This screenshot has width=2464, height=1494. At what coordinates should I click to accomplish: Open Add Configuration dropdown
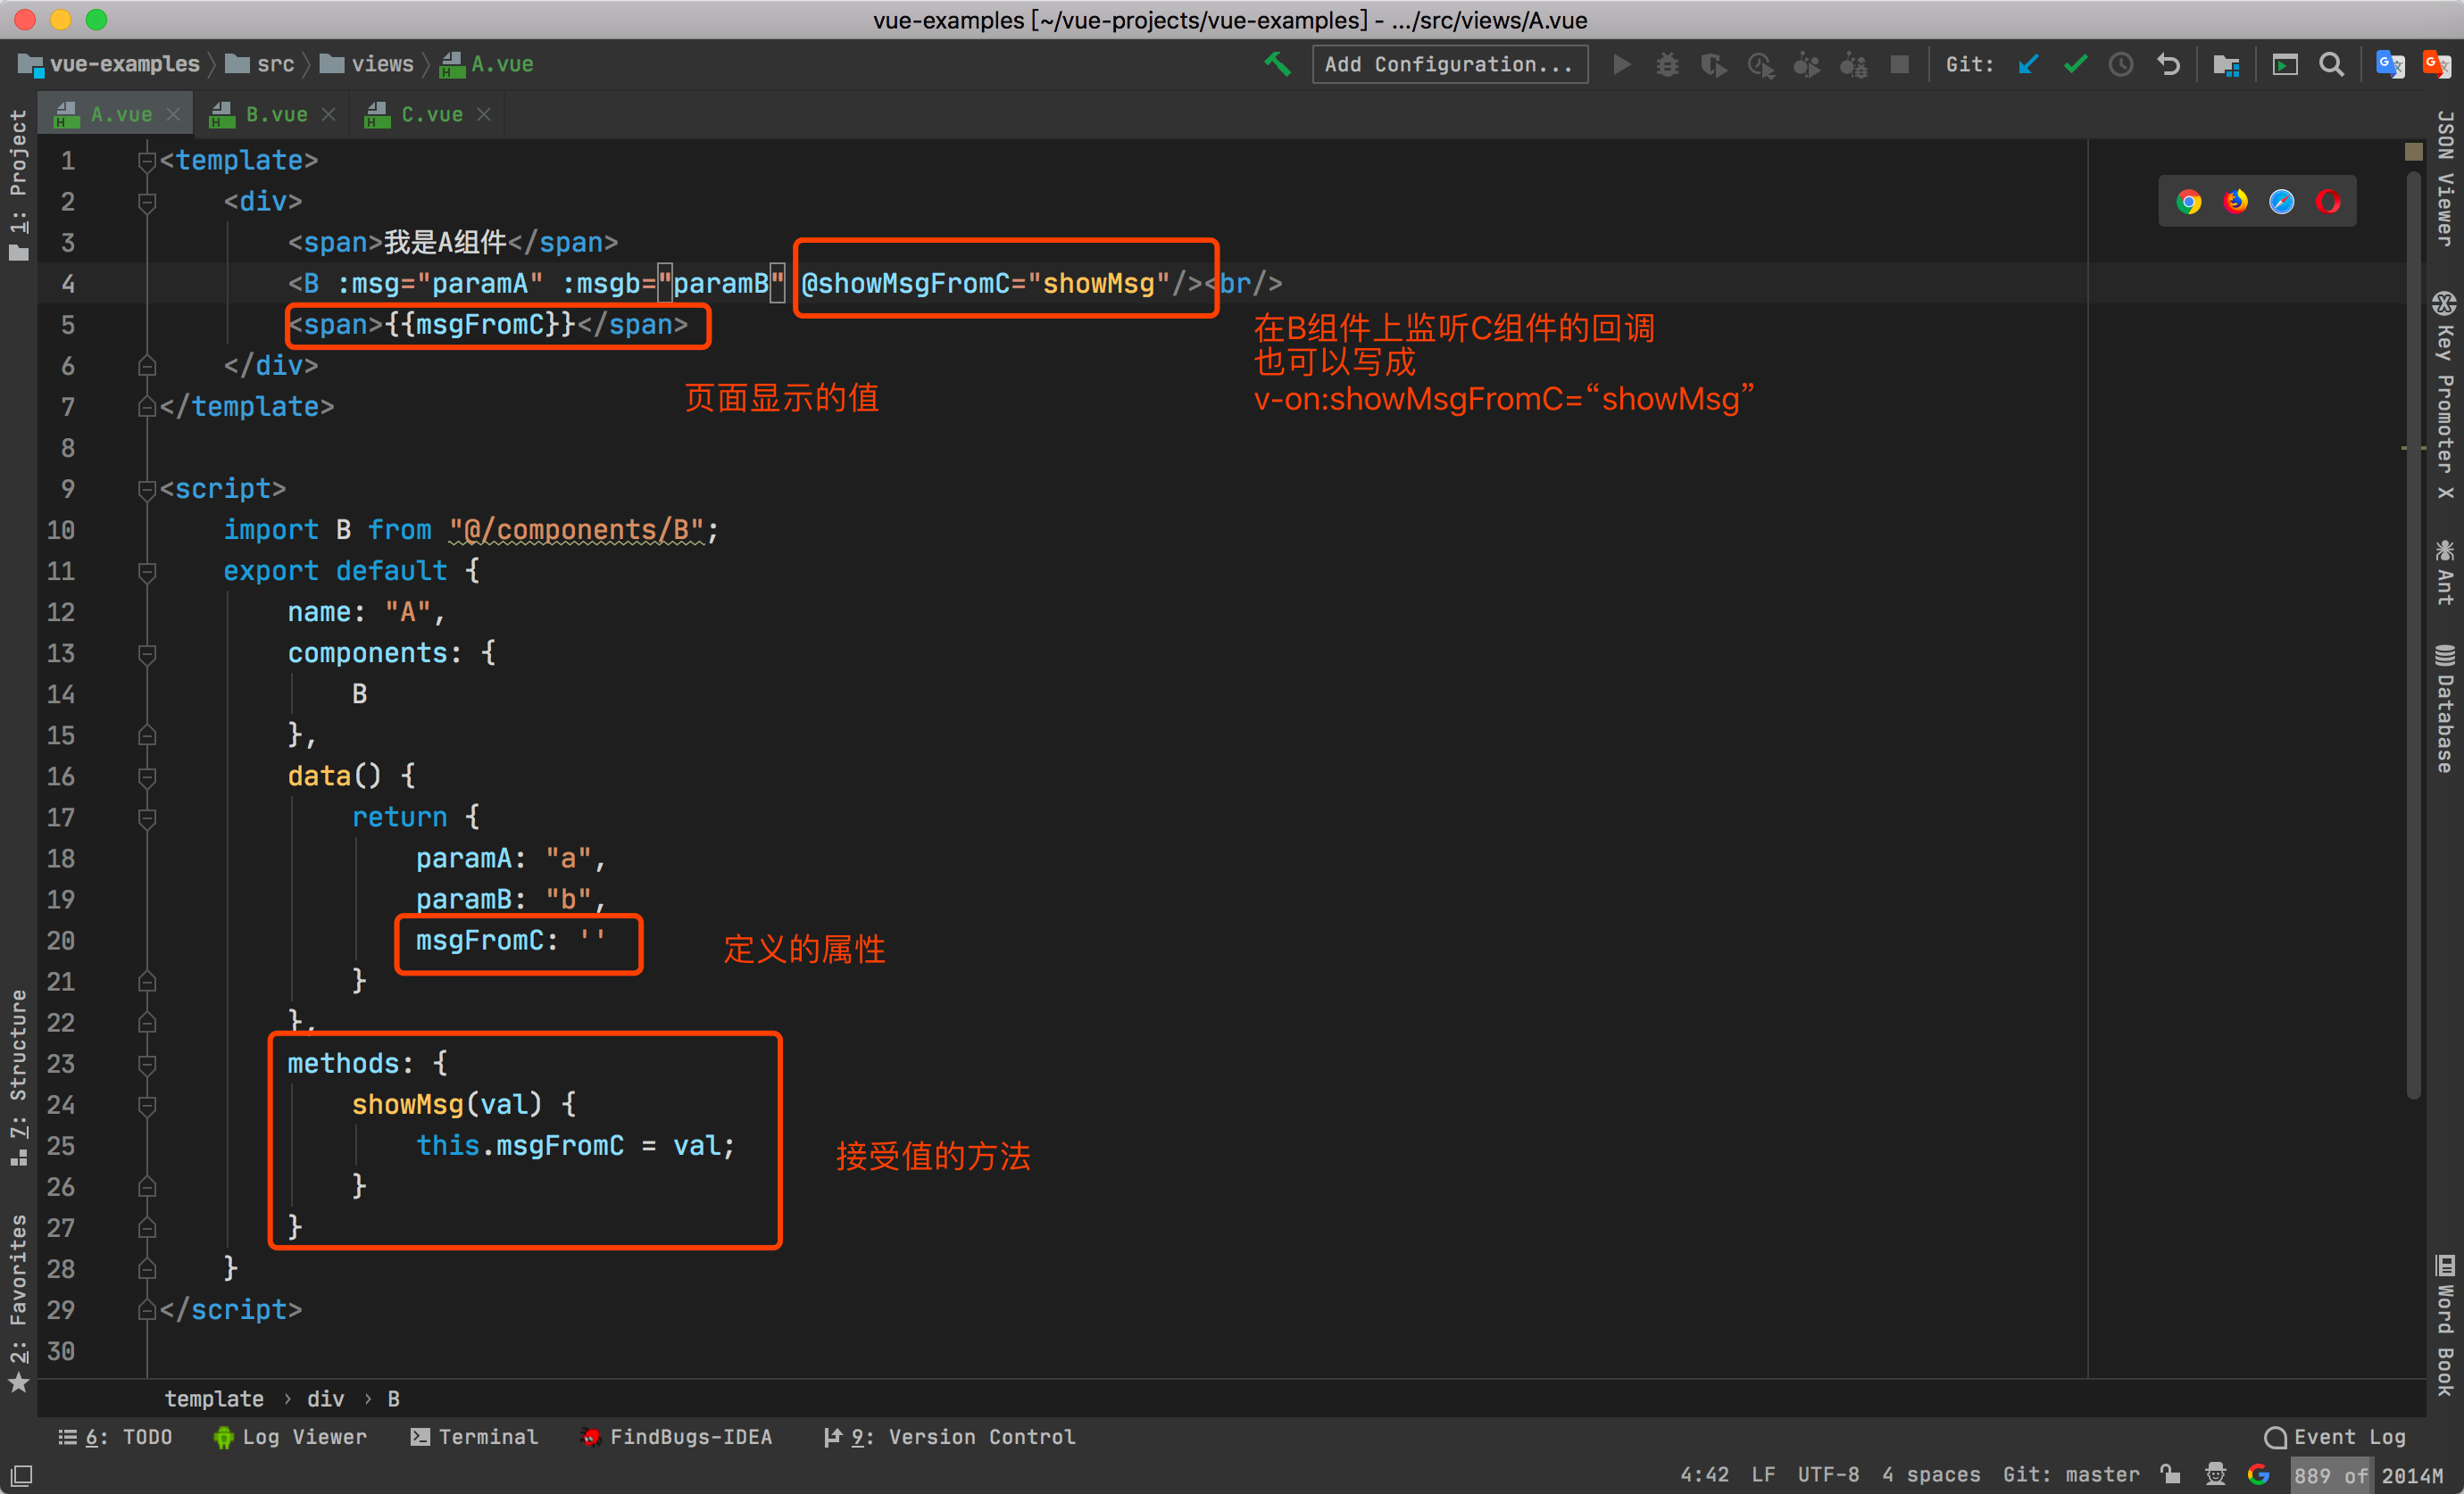pos(1449,64)
